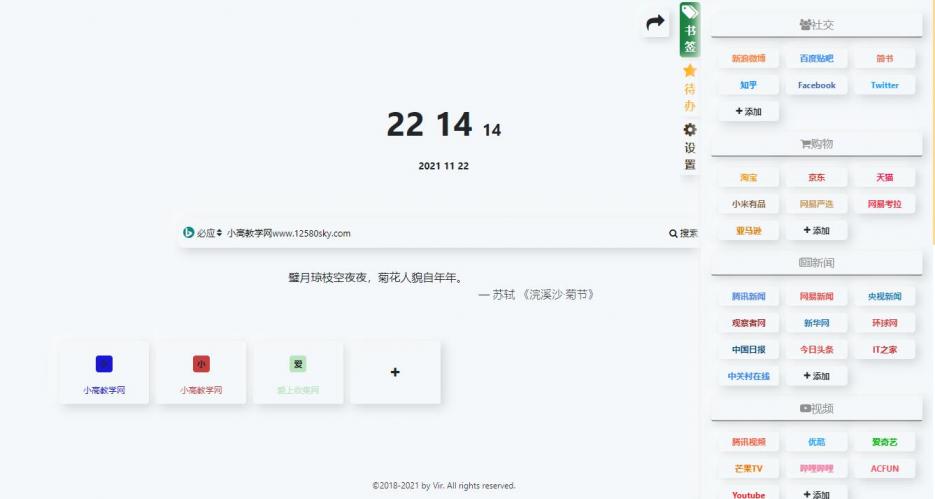Open the 观察者网 bookmark
Screen dimensions: 935x499
(x=748, y=323)
